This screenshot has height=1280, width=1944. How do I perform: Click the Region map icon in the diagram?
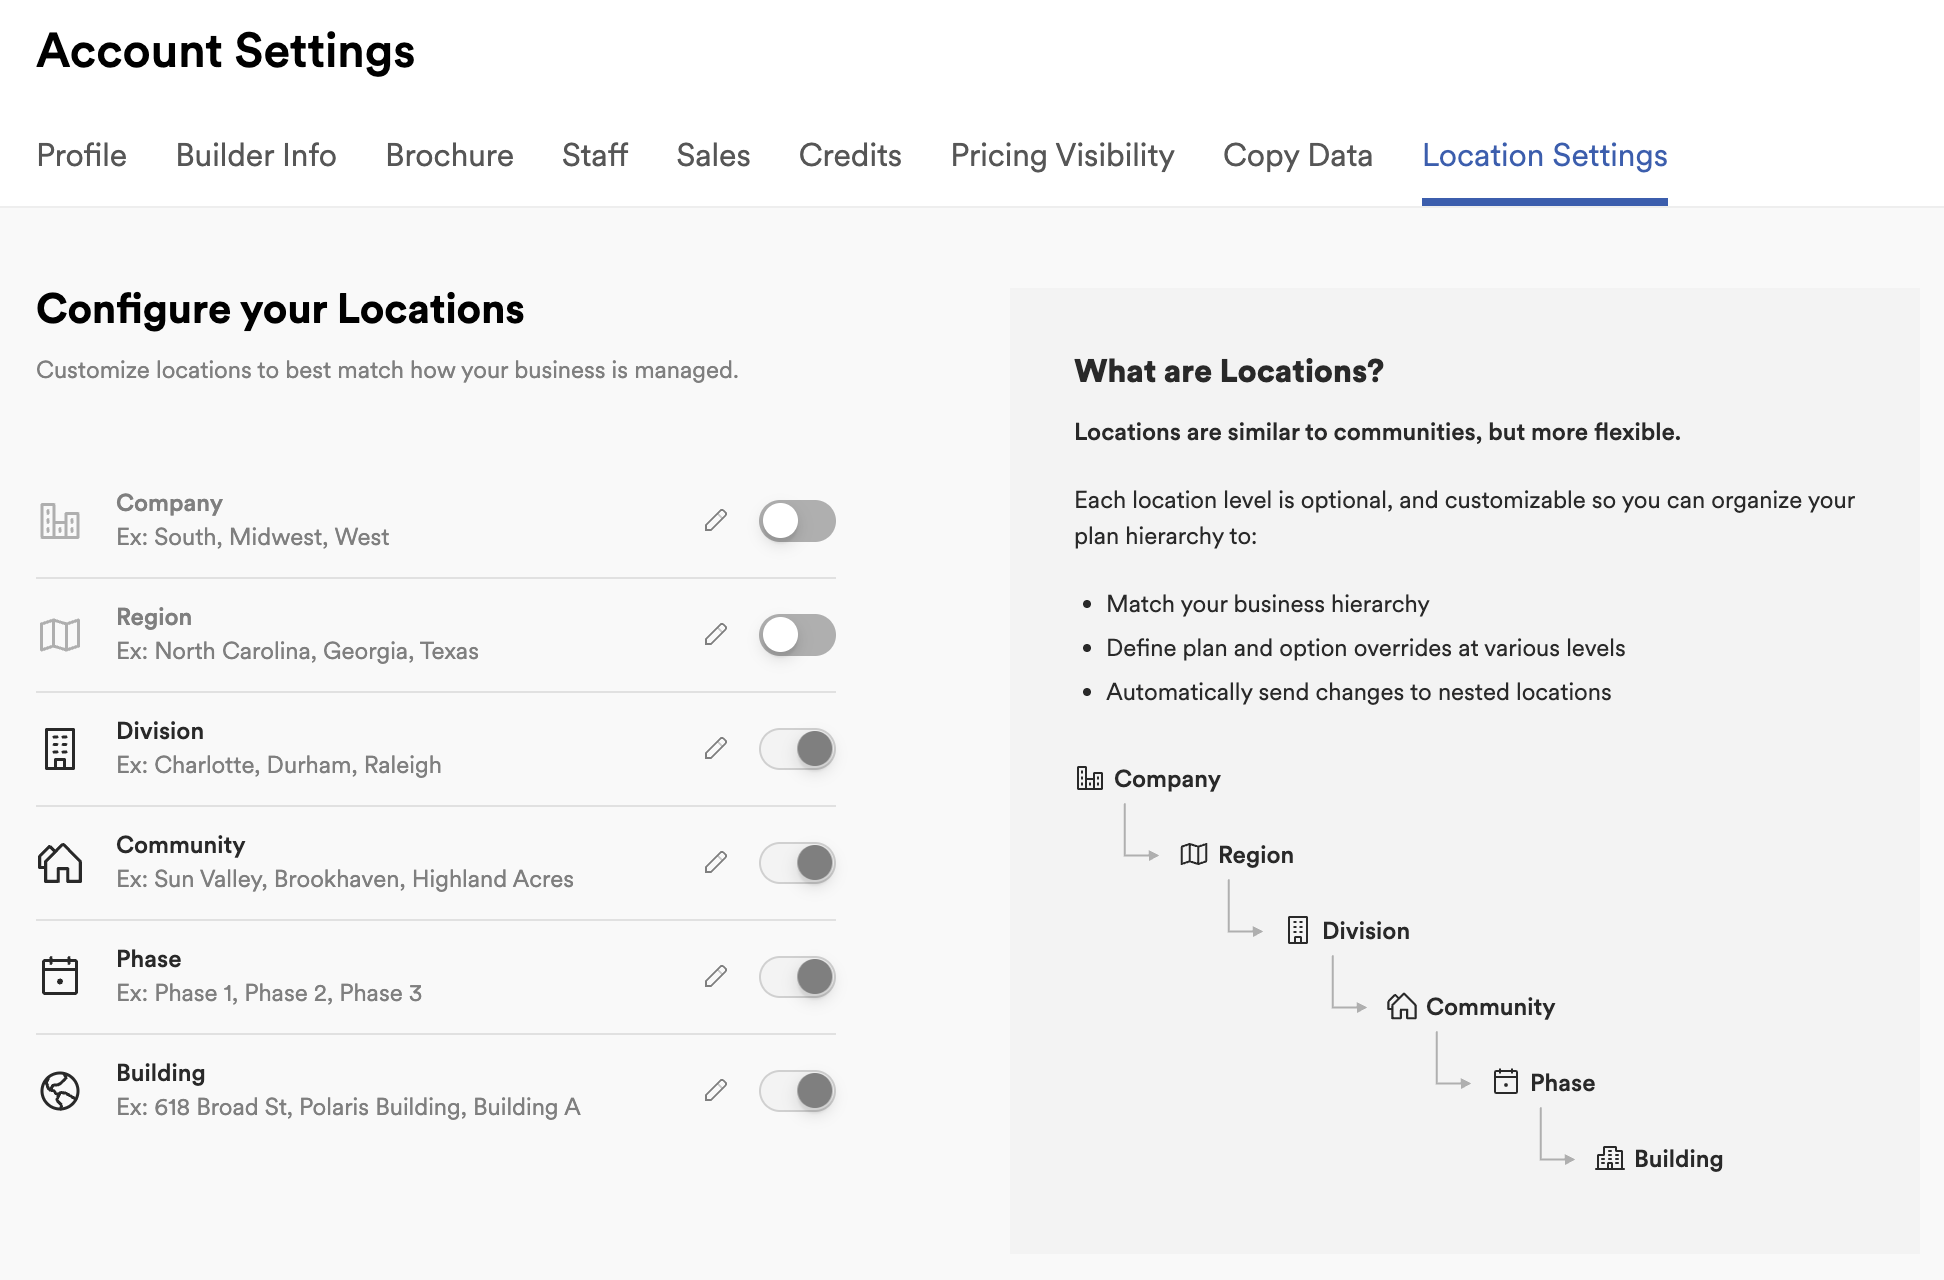tap(1192, 854)
